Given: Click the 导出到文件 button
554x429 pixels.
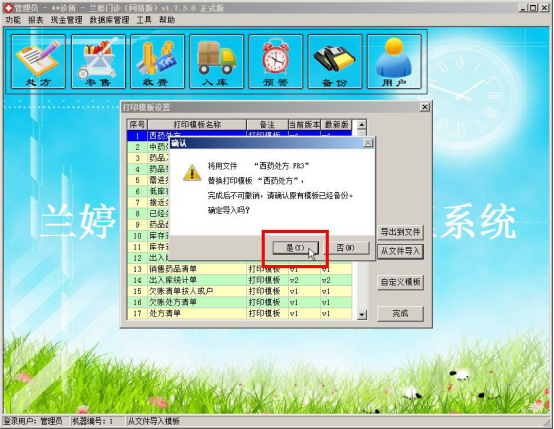Looking at the screenshot, I should pos(400,232).
